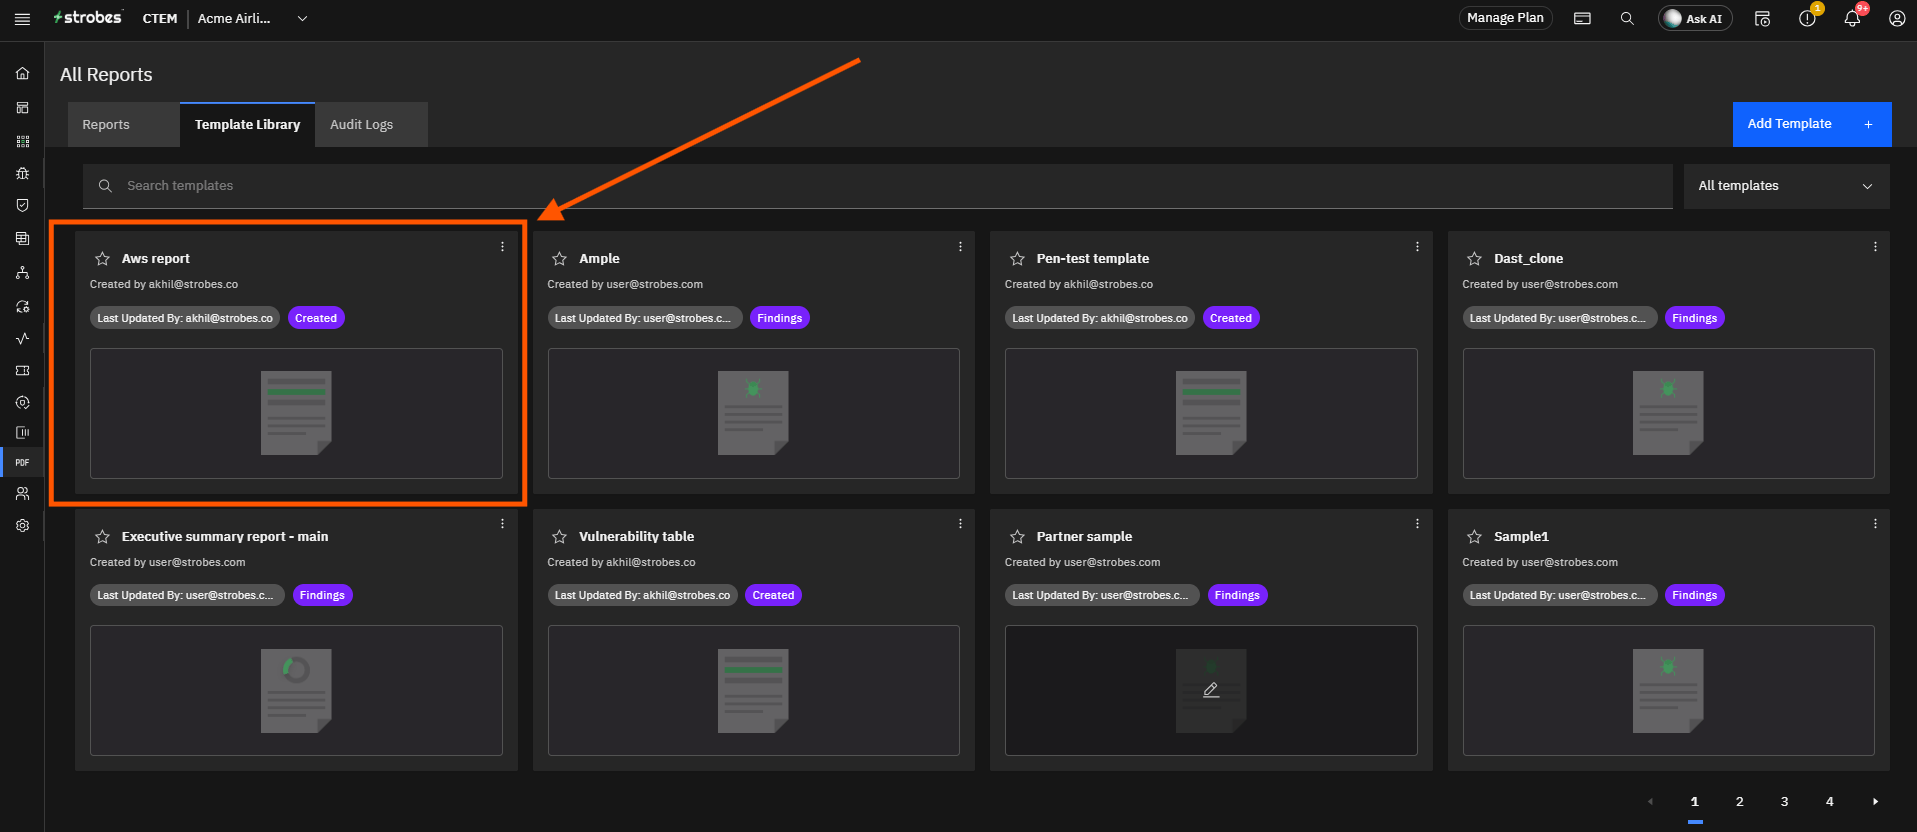The height and width of the screenshot is (832, 1917).
Task: Open the hierarchy tree sidebar icon
Action: click(22, 272)
